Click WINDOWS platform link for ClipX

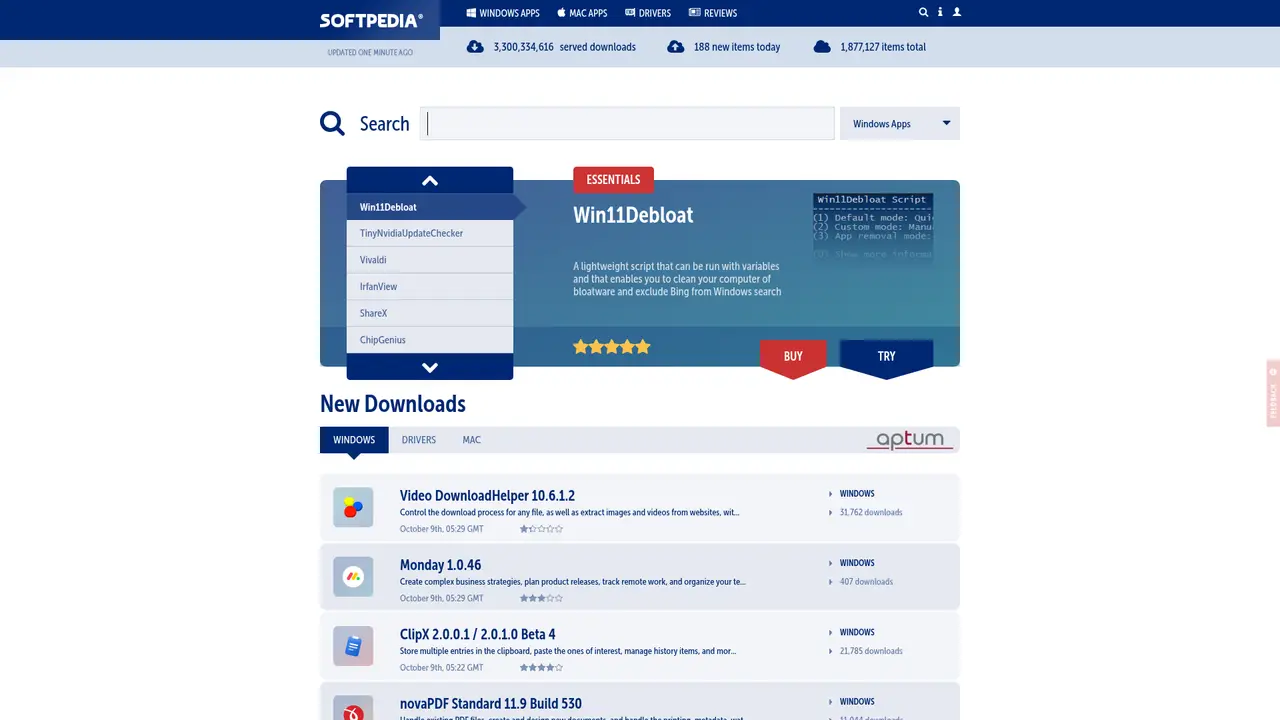pyautogui.click(x=857, y=632)
